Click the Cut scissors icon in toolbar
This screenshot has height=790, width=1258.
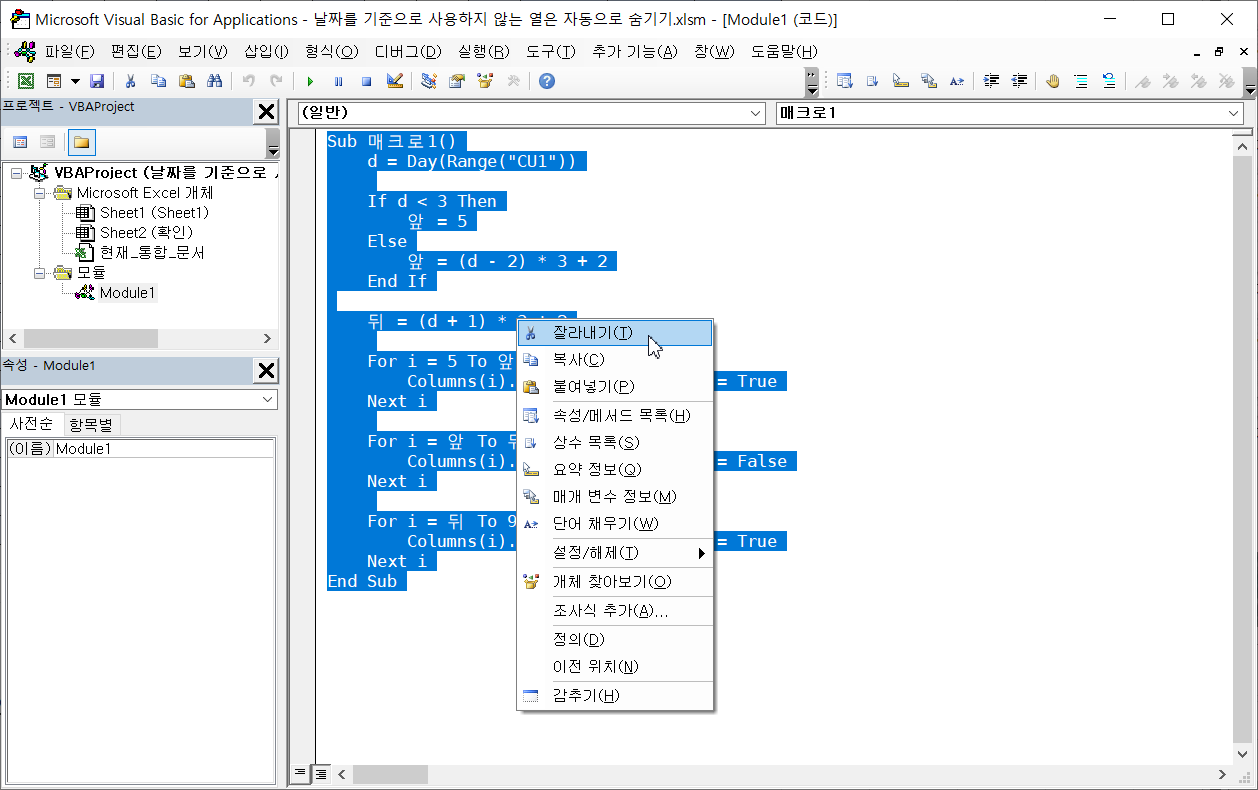[x=130, y=81]
